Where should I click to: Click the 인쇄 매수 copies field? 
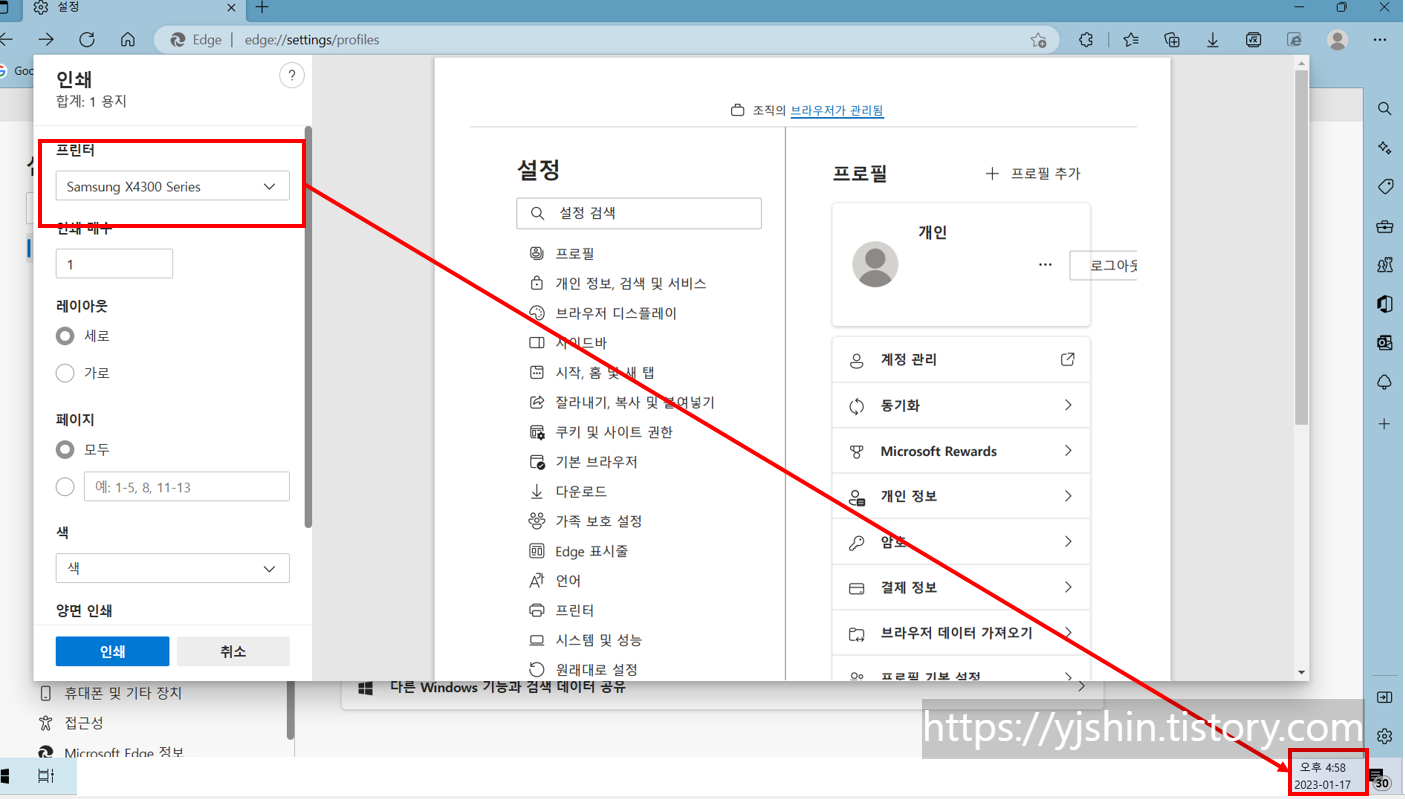[114, 264]
